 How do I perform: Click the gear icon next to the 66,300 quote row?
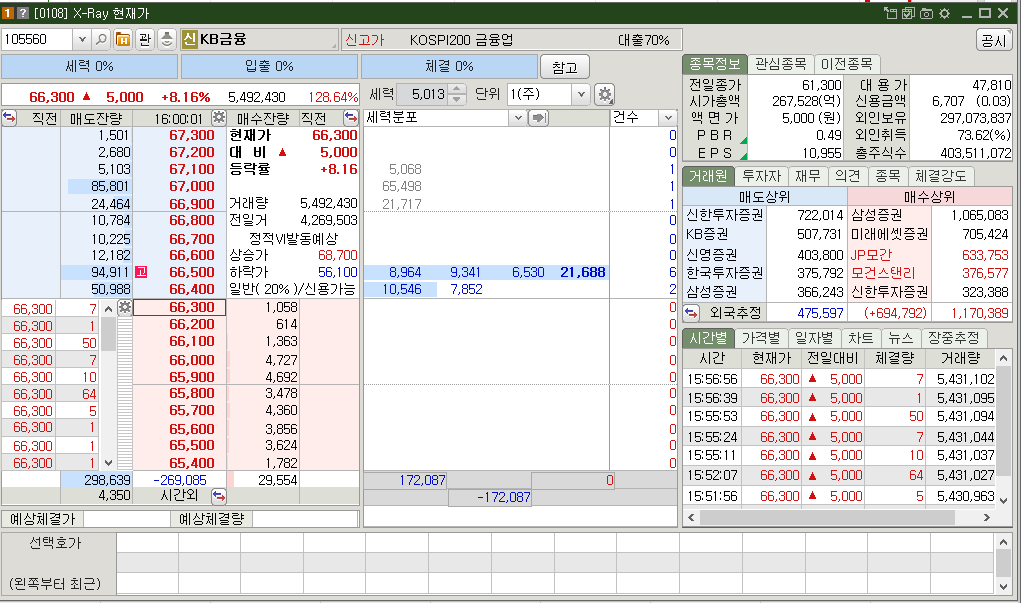coord(123,309)
